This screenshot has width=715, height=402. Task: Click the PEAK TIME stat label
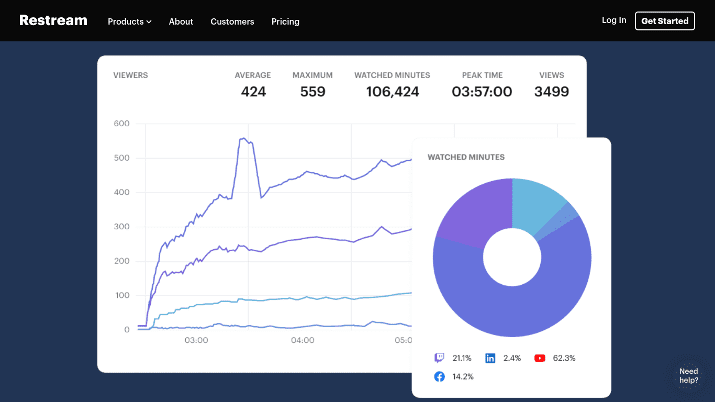[x=482, y=75]
